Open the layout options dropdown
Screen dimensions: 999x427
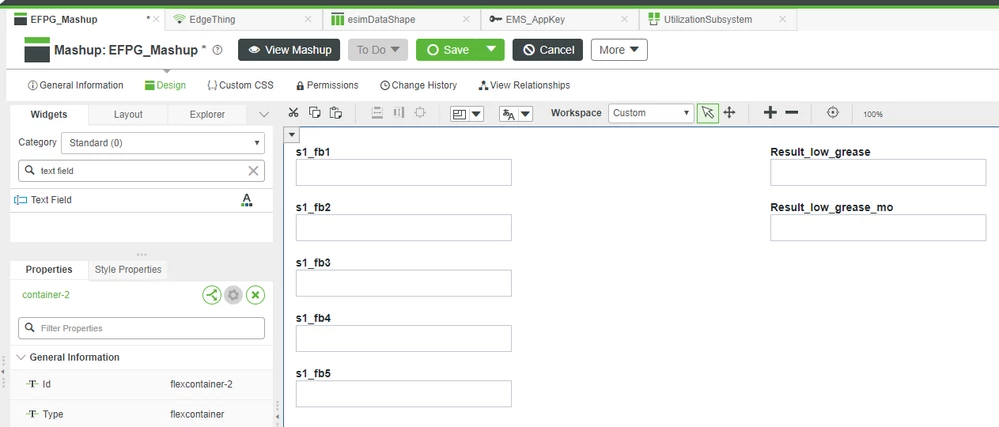[467, 114]
